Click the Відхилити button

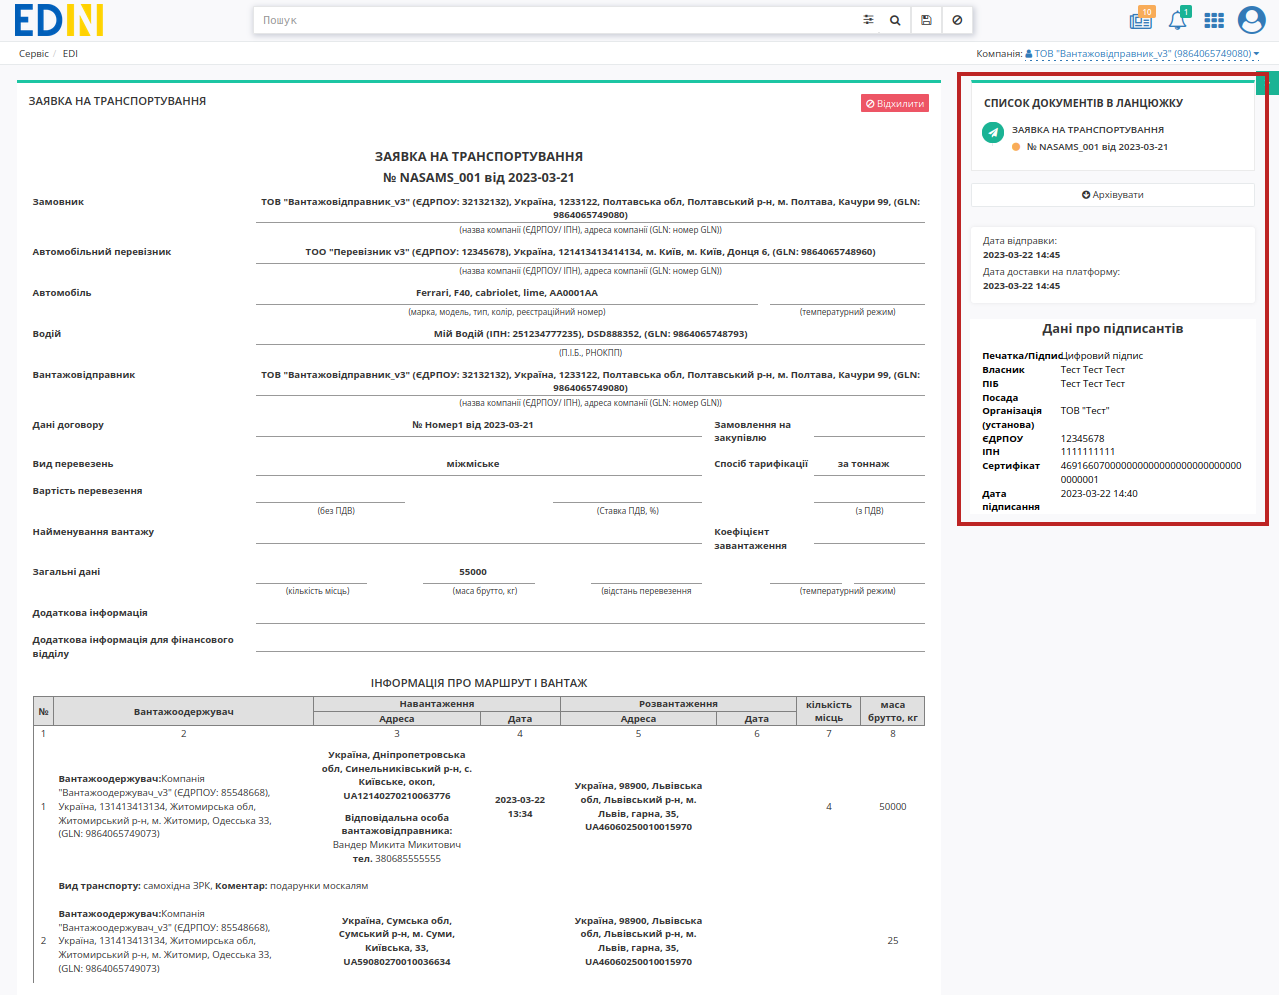click(x=895, y=103)
